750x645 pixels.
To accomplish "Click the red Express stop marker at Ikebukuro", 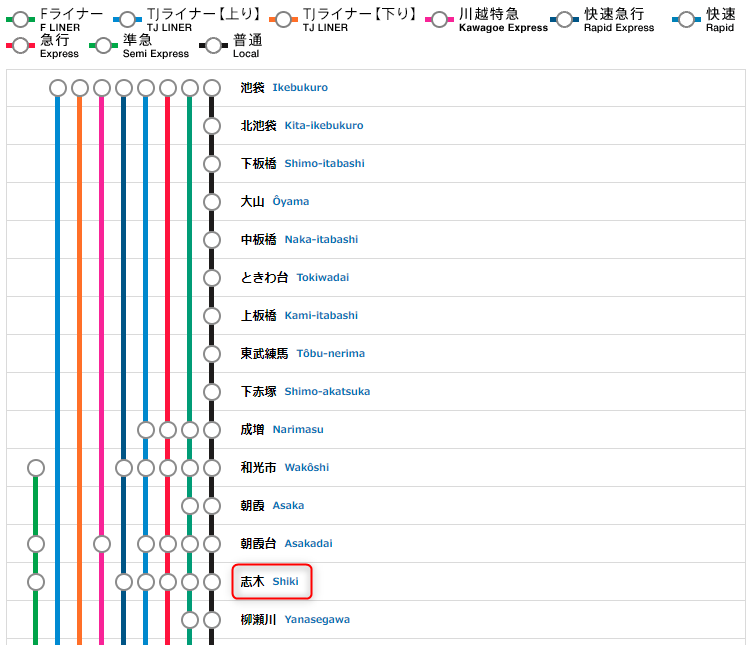I will (x=168, y=88).
